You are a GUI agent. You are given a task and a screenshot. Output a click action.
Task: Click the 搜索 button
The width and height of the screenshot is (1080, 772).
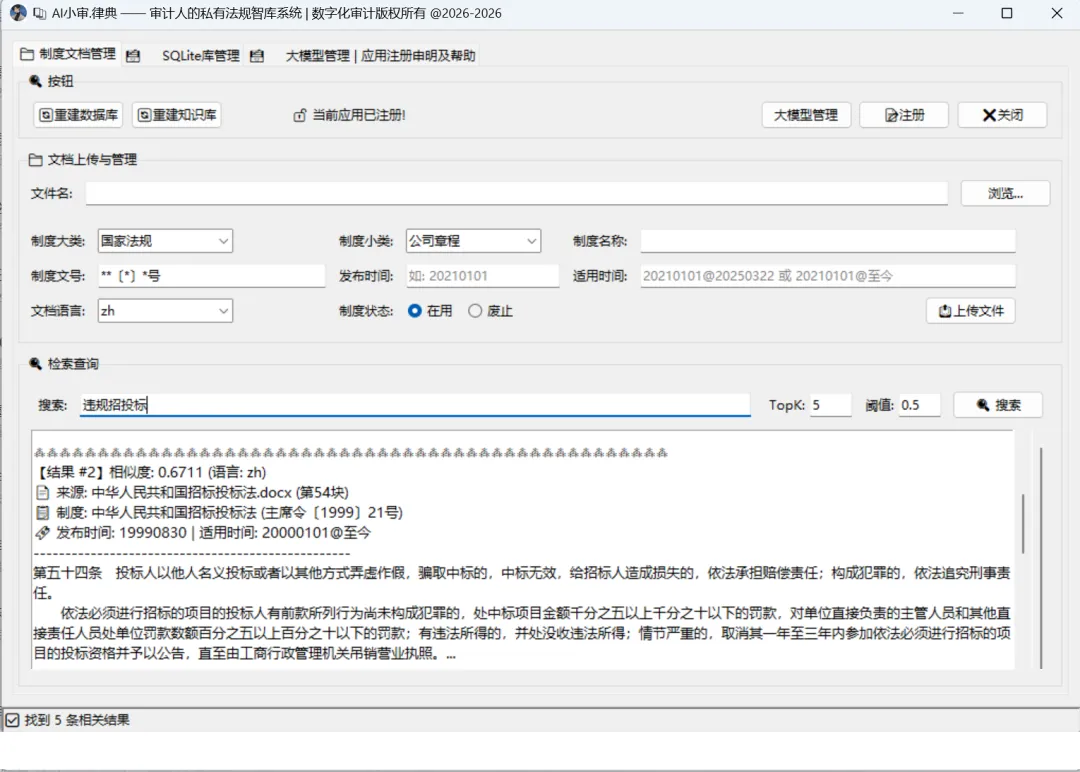(x=998, y=405)
